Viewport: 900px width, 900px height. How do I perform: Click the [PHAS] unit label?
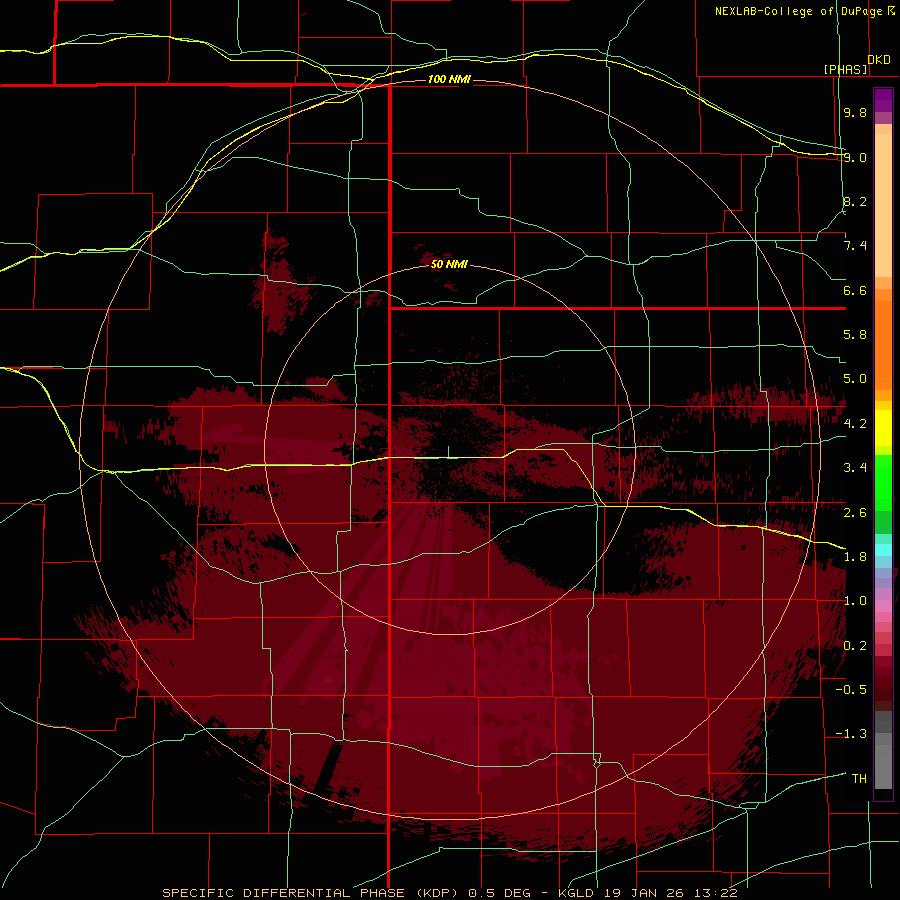pos(845,69)
